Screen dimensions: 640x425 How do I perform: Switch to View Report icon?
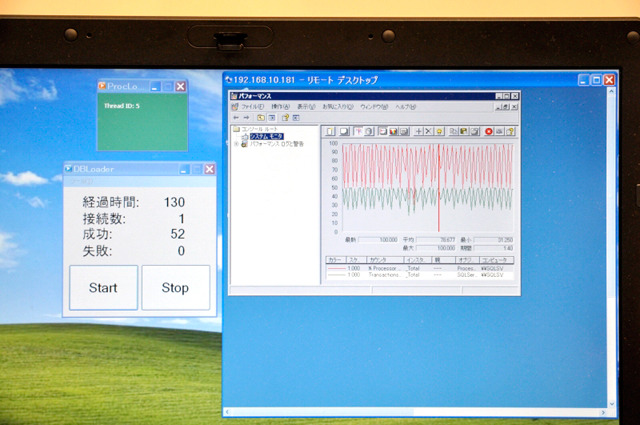coord(404,131)
